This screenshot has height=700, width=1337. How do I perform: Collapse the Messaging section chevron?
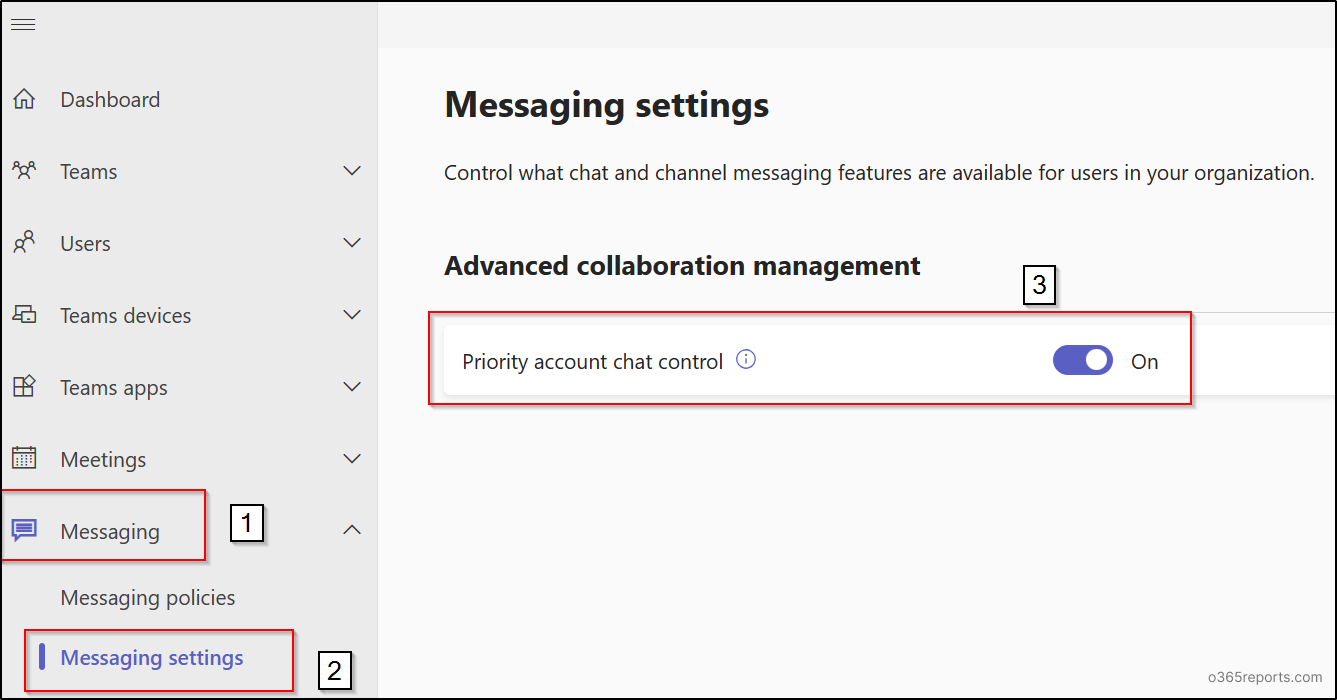352,531
